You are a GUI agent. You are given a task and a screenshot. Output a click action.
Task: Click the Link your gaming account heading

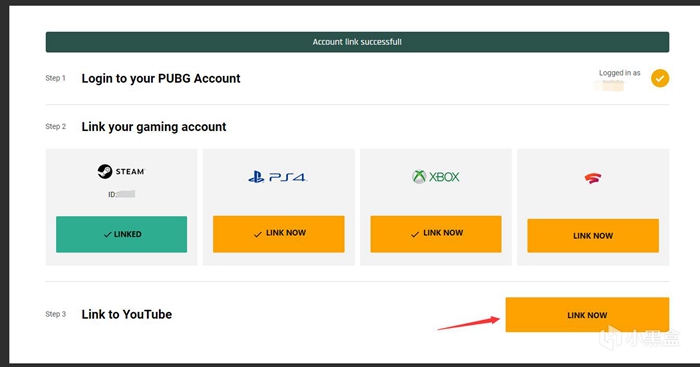pyautogui.click(x=154, y=127)
